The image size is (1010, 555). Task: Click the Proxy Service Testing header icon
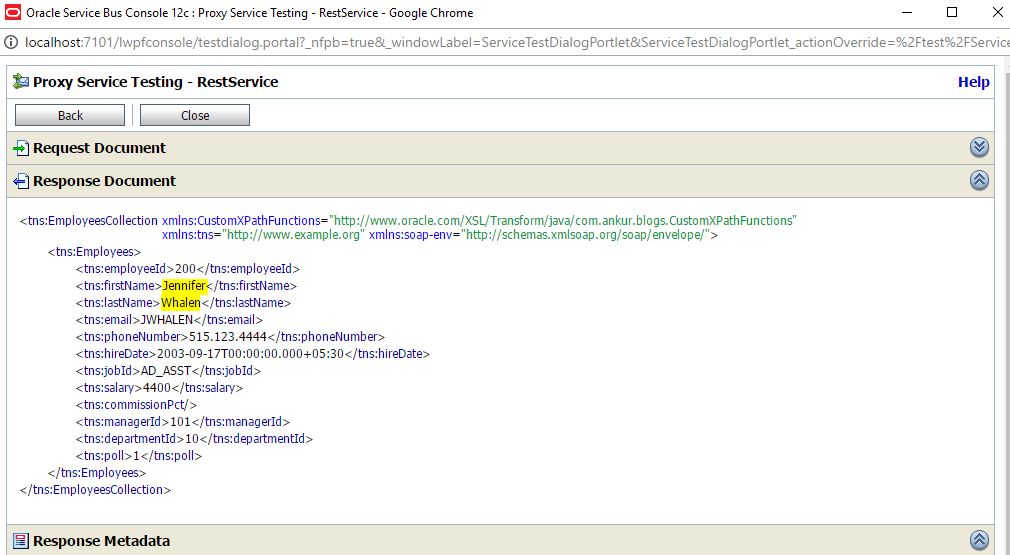pos(21,82)
